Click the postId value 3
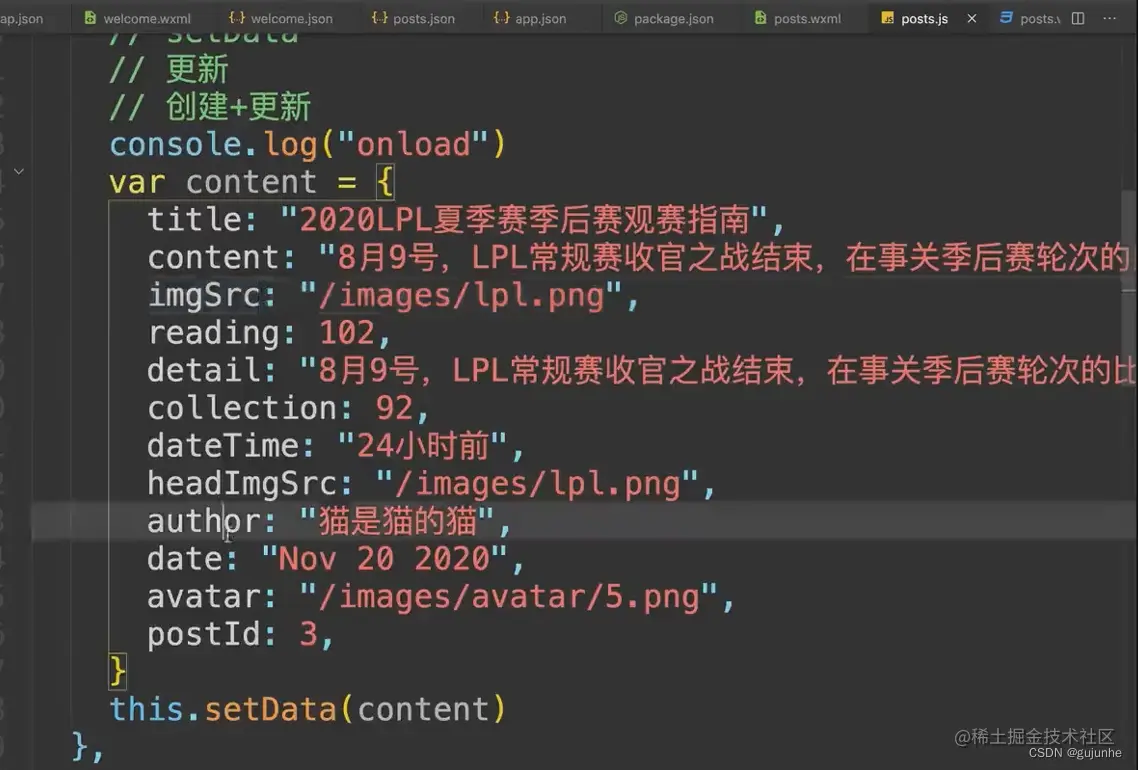Image resolution: width=1138 pixels, height=770 pixels. (x=308, y=634)
